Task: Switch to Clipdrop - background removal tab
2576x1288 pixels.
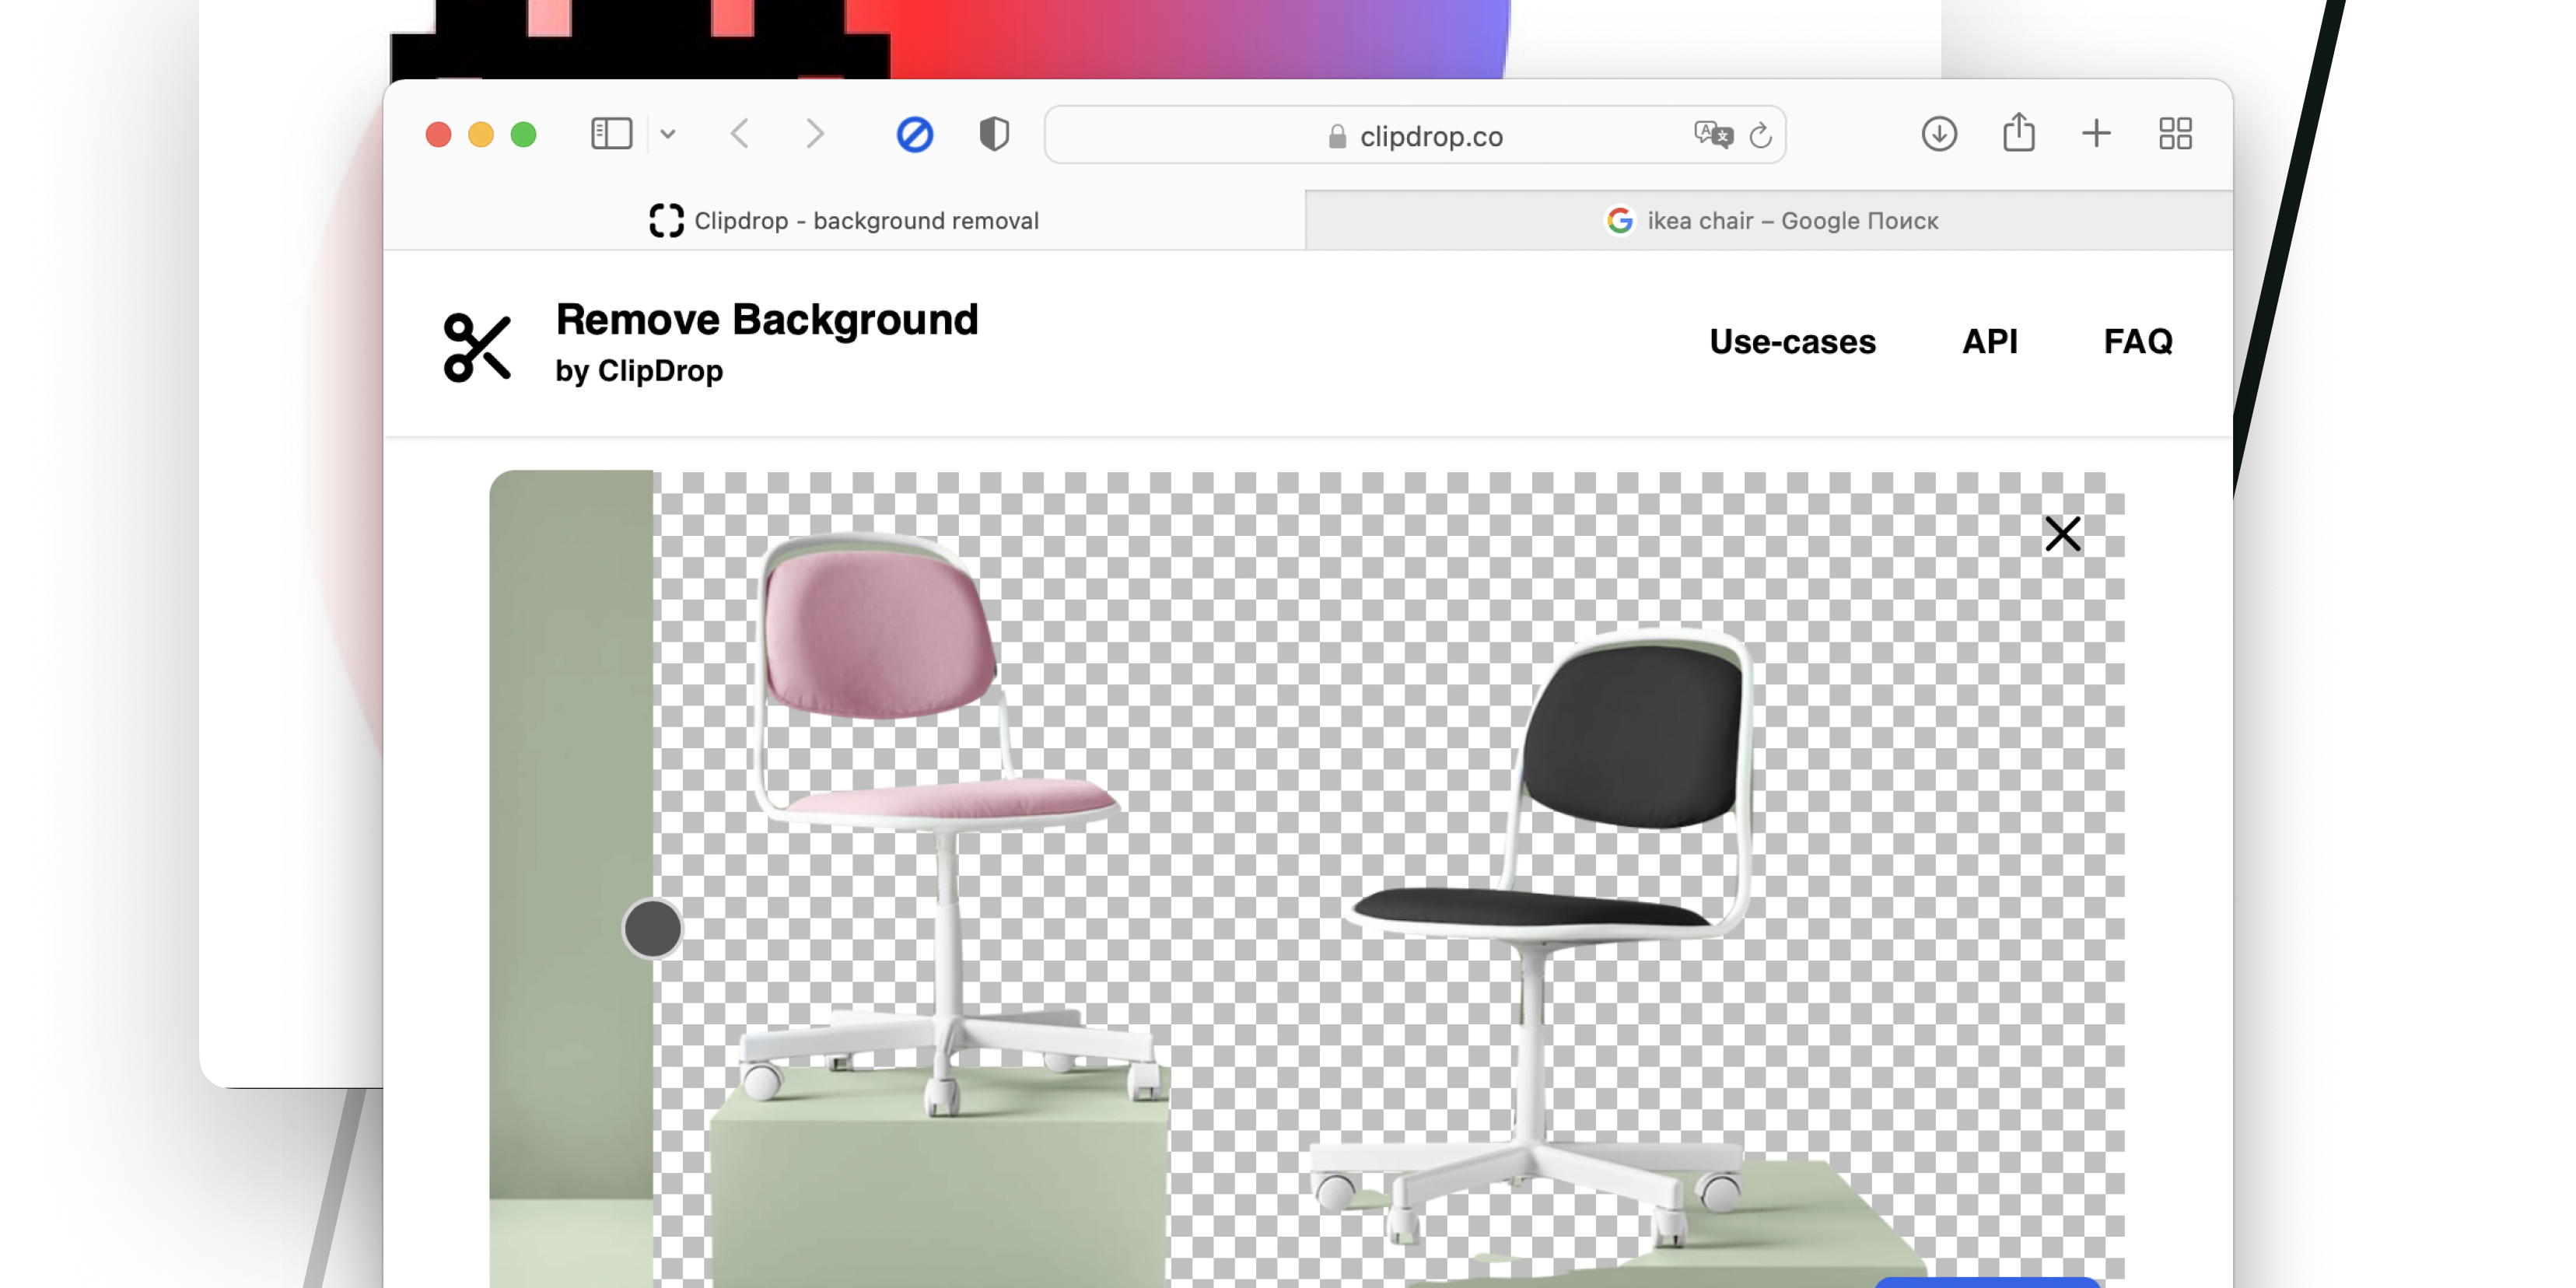Action: point(845,220)
